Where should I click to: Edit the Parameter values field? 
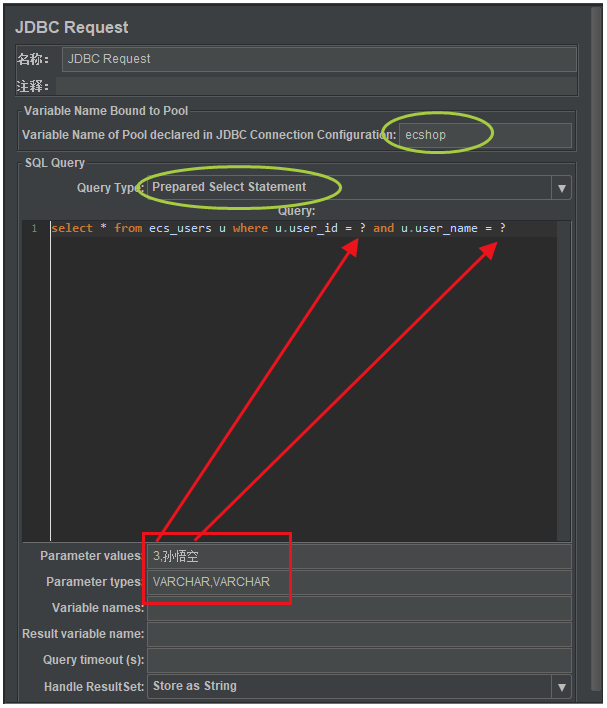tap(359, 556)
